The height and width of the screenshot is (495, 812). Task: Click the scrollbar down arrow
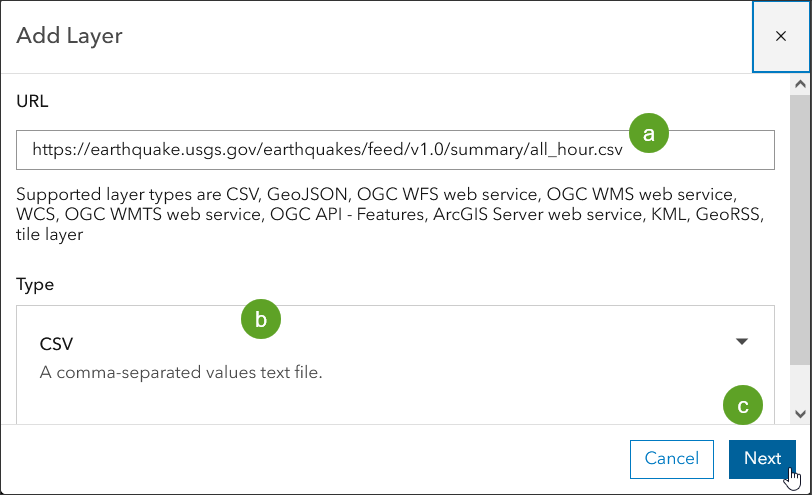[800, 413]
